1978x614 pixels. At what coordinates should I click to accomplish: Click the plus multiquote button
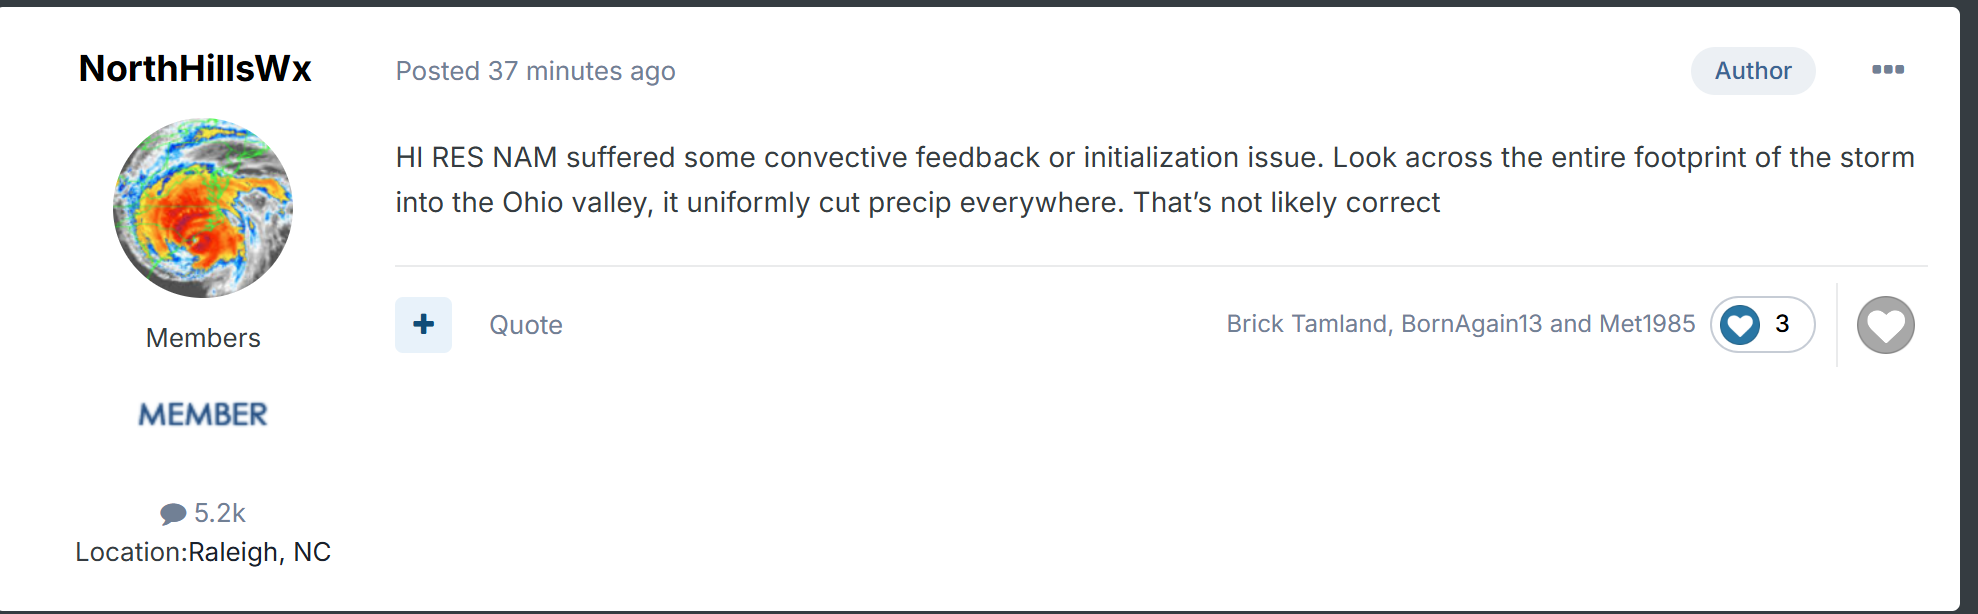(x=423, y=325)
